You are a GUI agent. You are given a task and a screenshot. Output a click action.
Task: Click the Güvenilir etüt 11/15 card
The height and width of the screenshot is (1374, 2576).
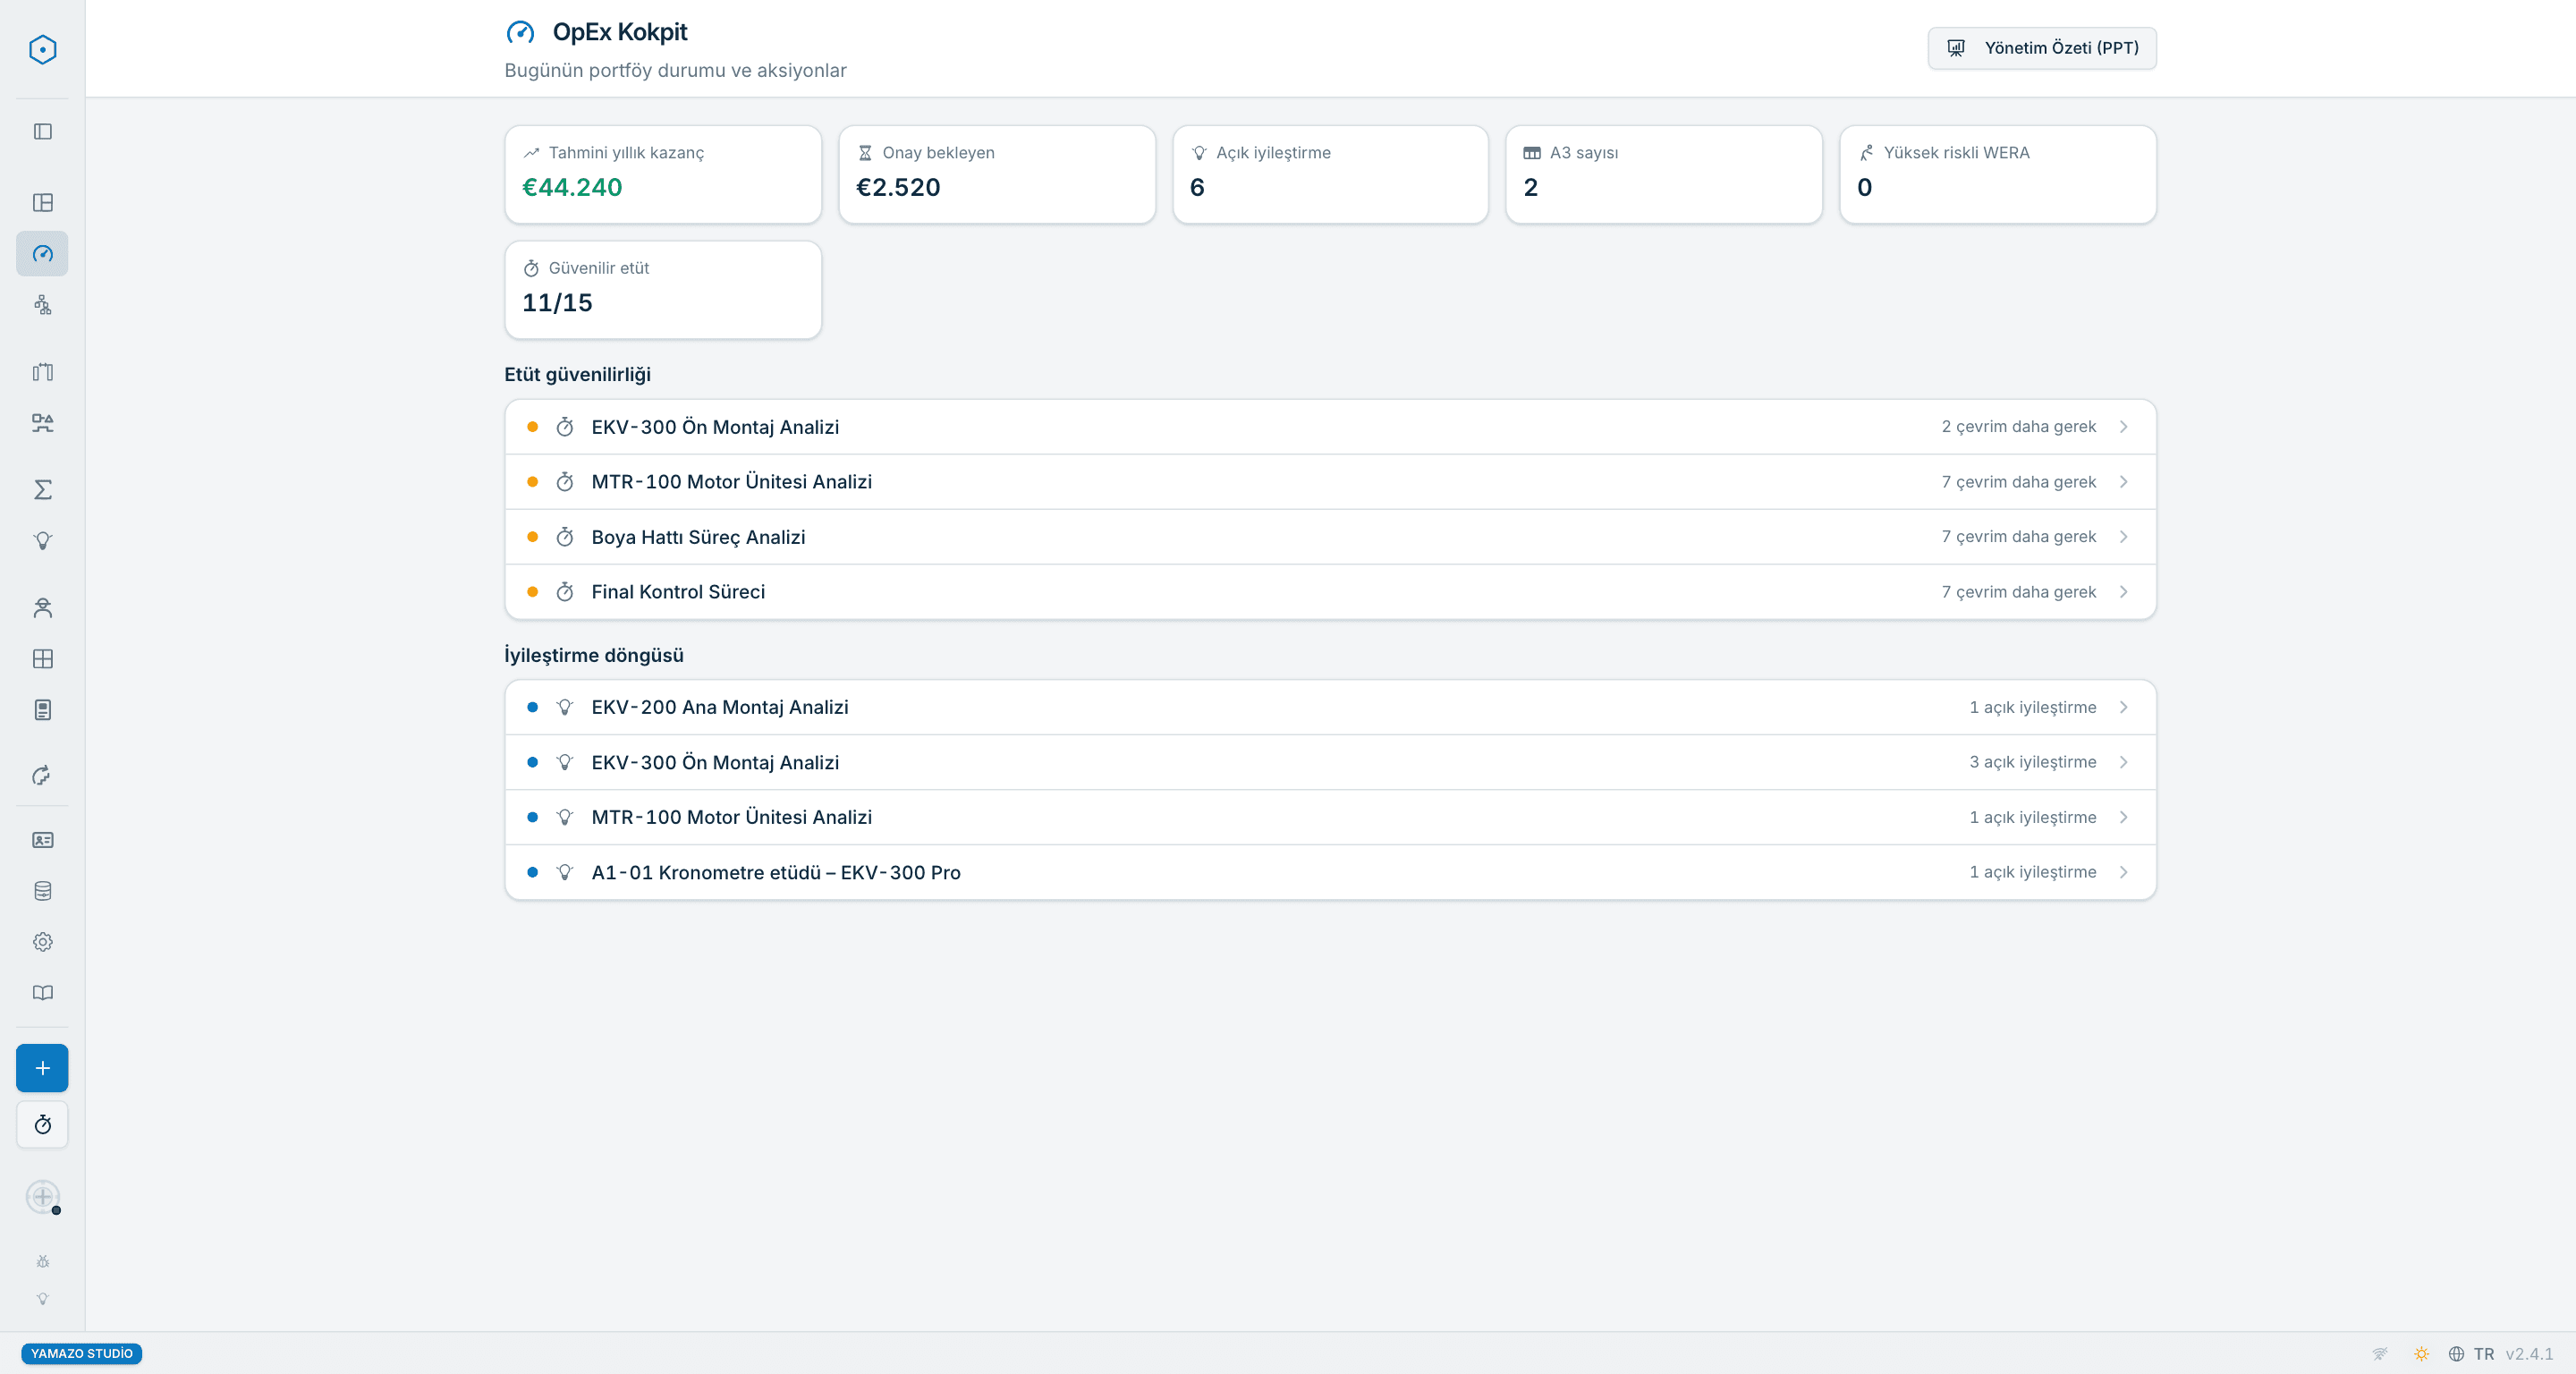[663, 290]
